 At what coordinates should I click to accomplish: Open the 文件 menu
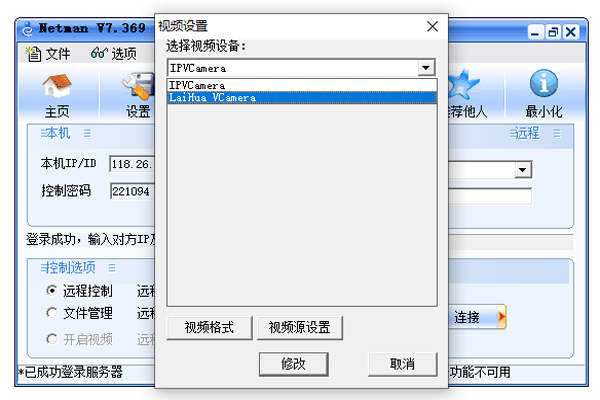(x=49, y=54)
